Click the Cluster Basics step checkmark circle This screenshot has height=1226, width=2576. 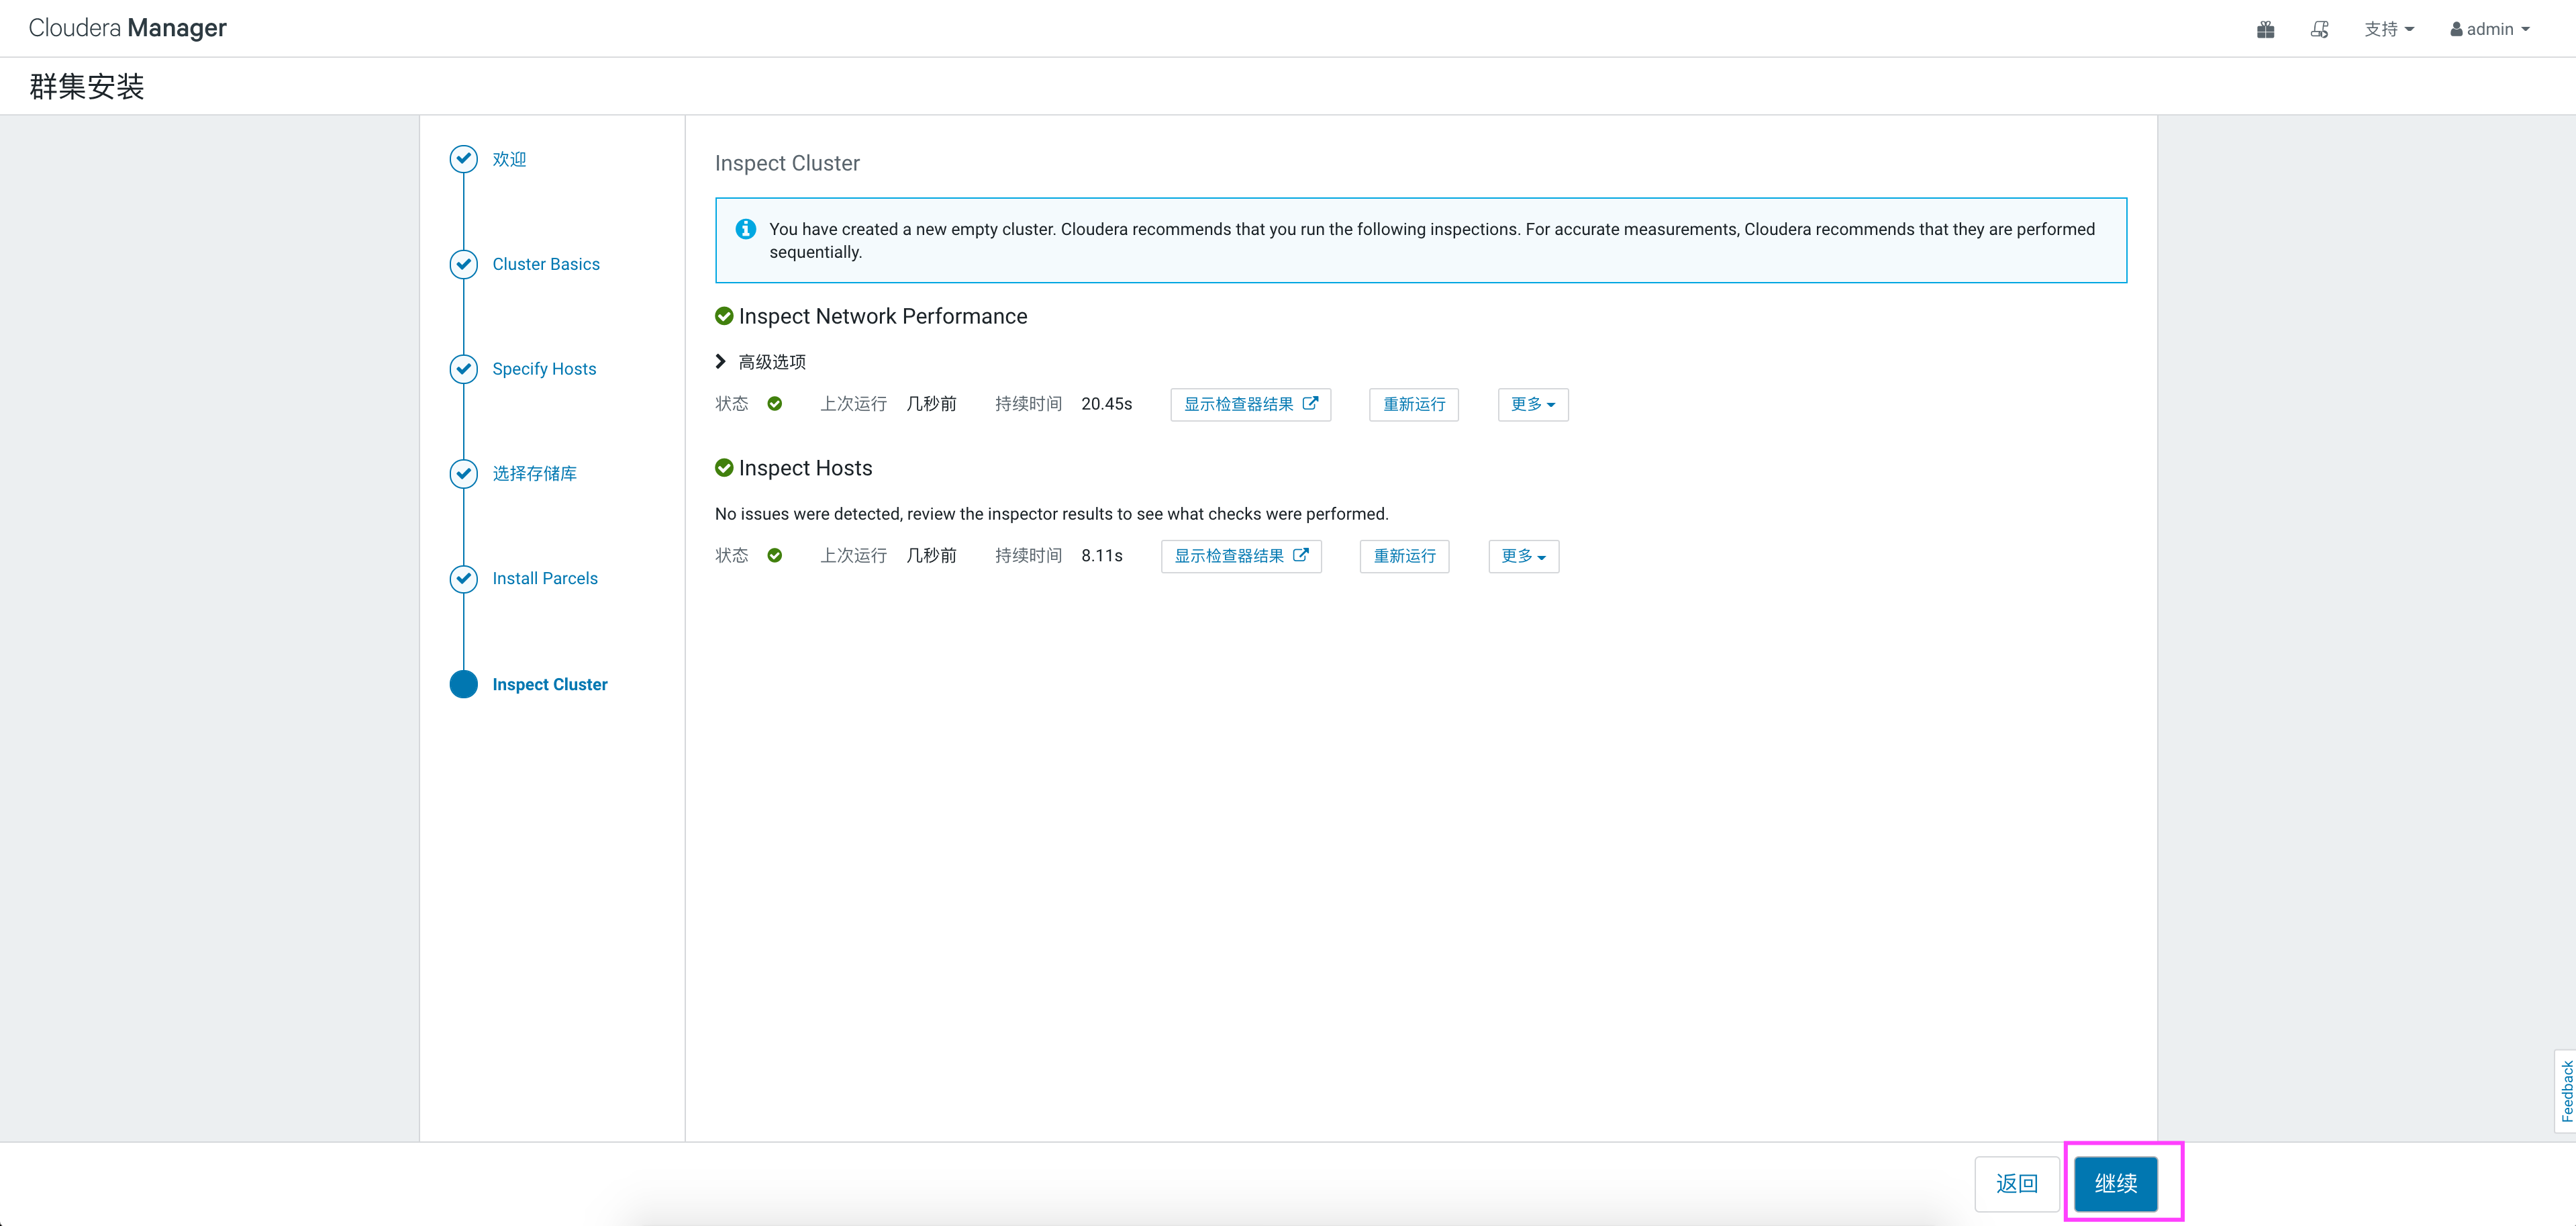pos(463,264)
